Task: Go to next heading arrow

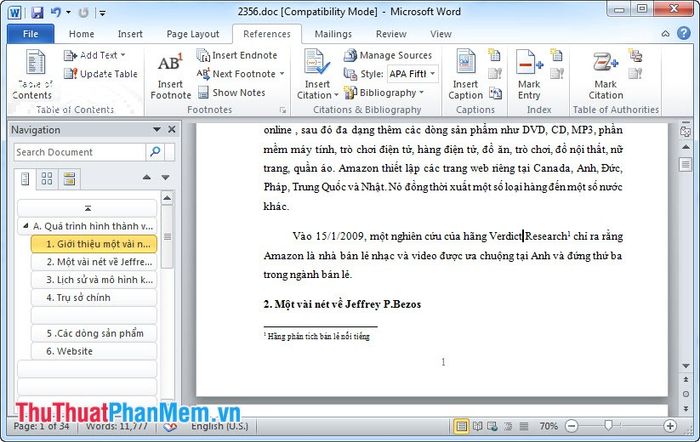Action: pyautogui.click(x=165, y=178)
